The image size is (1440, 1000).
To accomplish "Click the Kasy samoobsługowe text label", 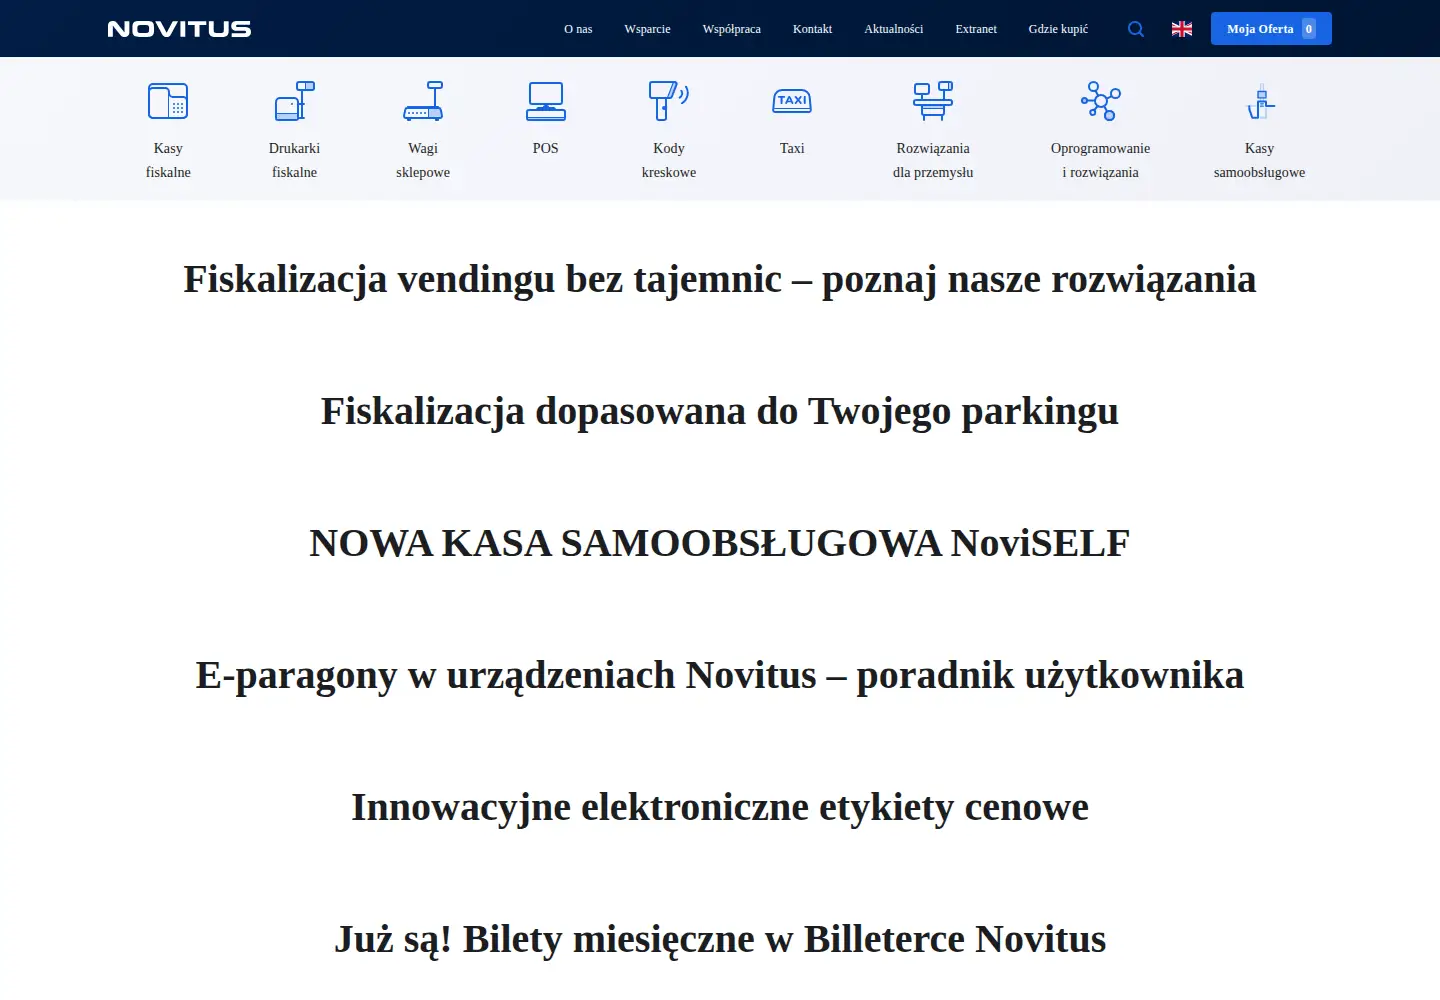I will click(x=1260, y=160).
